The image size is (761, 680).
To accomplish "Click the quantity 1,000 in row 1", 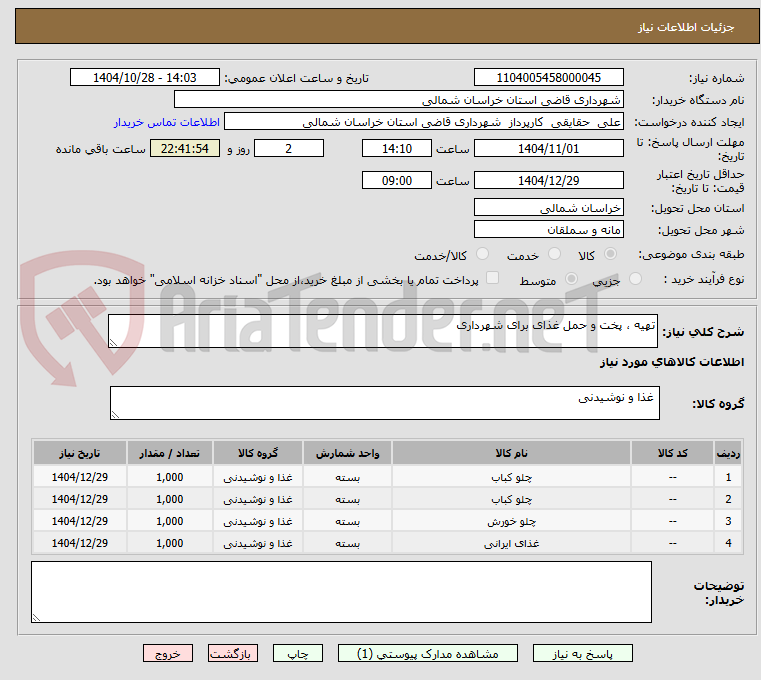I will tap(169, 478).
